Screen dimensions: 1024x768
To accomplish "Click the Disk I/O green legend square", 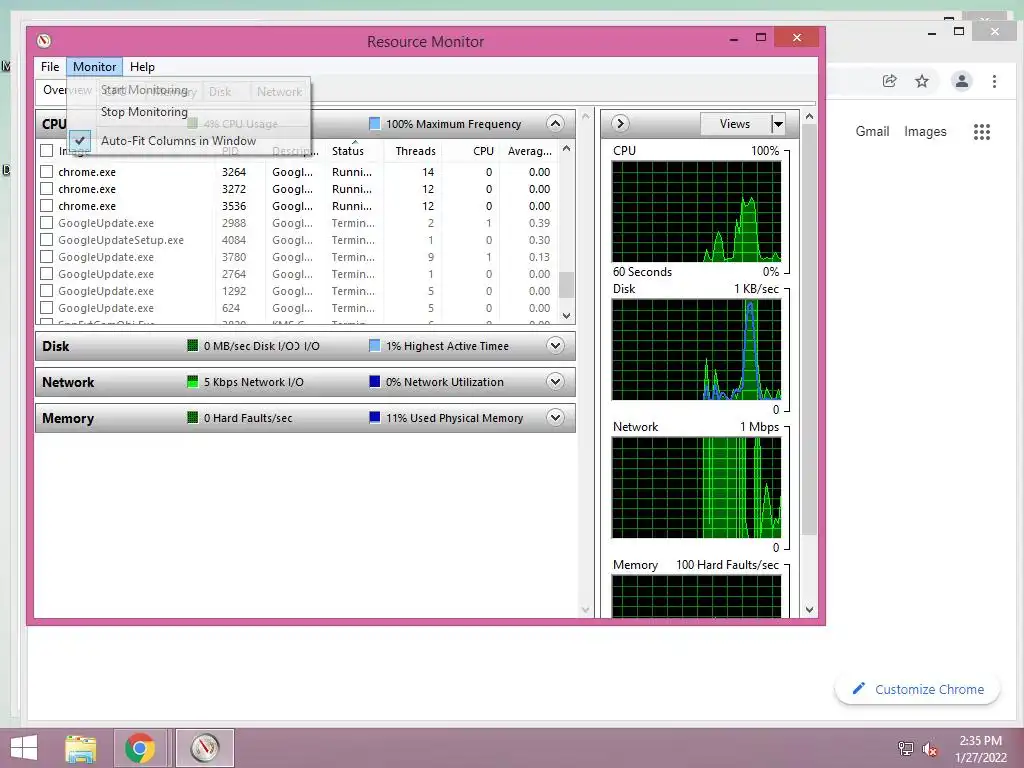I will [x=192, y=345].
